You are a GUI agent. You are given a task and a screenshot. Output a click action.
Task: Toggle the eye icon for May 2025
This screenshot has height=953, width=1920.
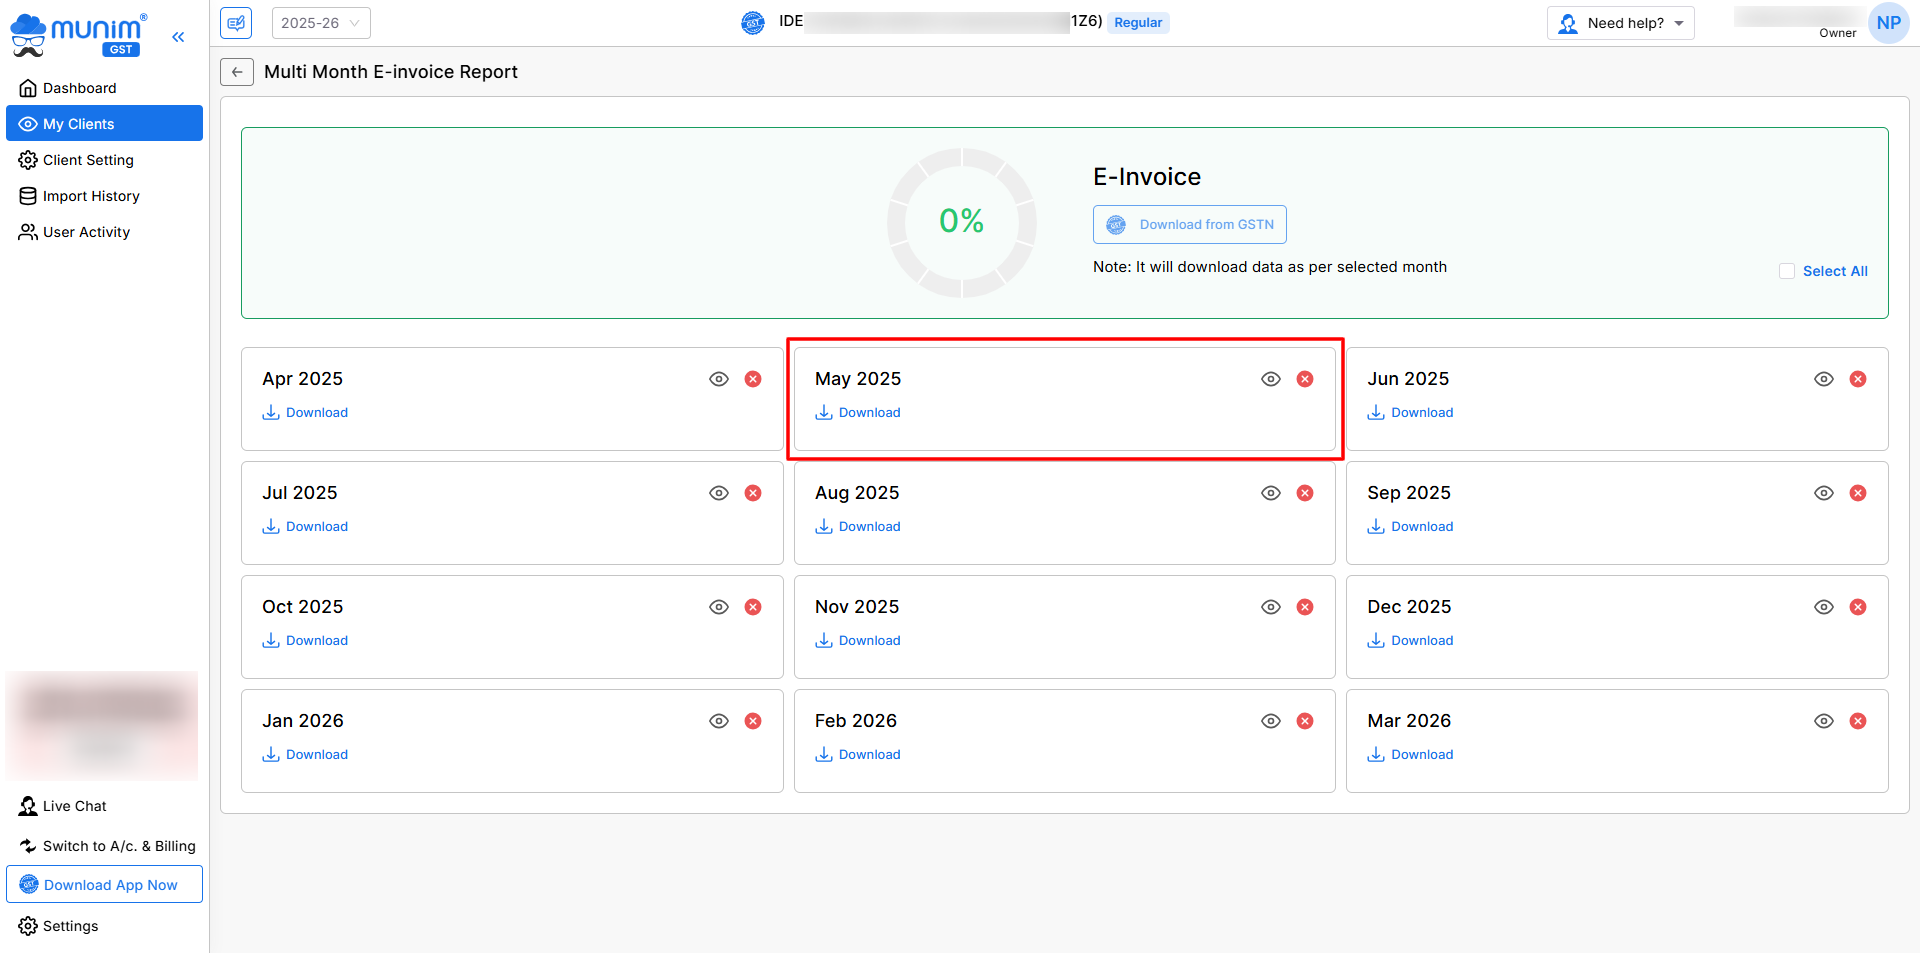[x=1271, y=379]
